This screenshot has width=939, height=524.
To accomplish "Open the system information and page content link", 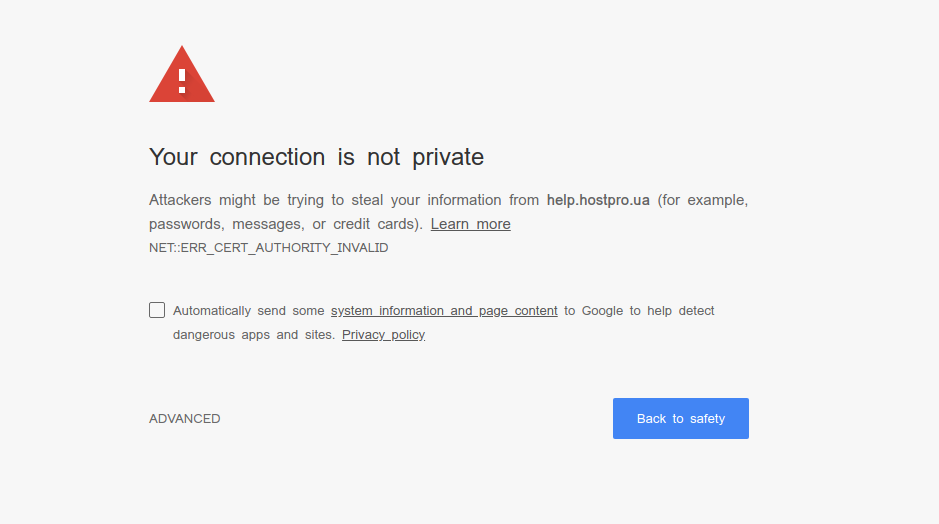I will click(x=444, y=311).
